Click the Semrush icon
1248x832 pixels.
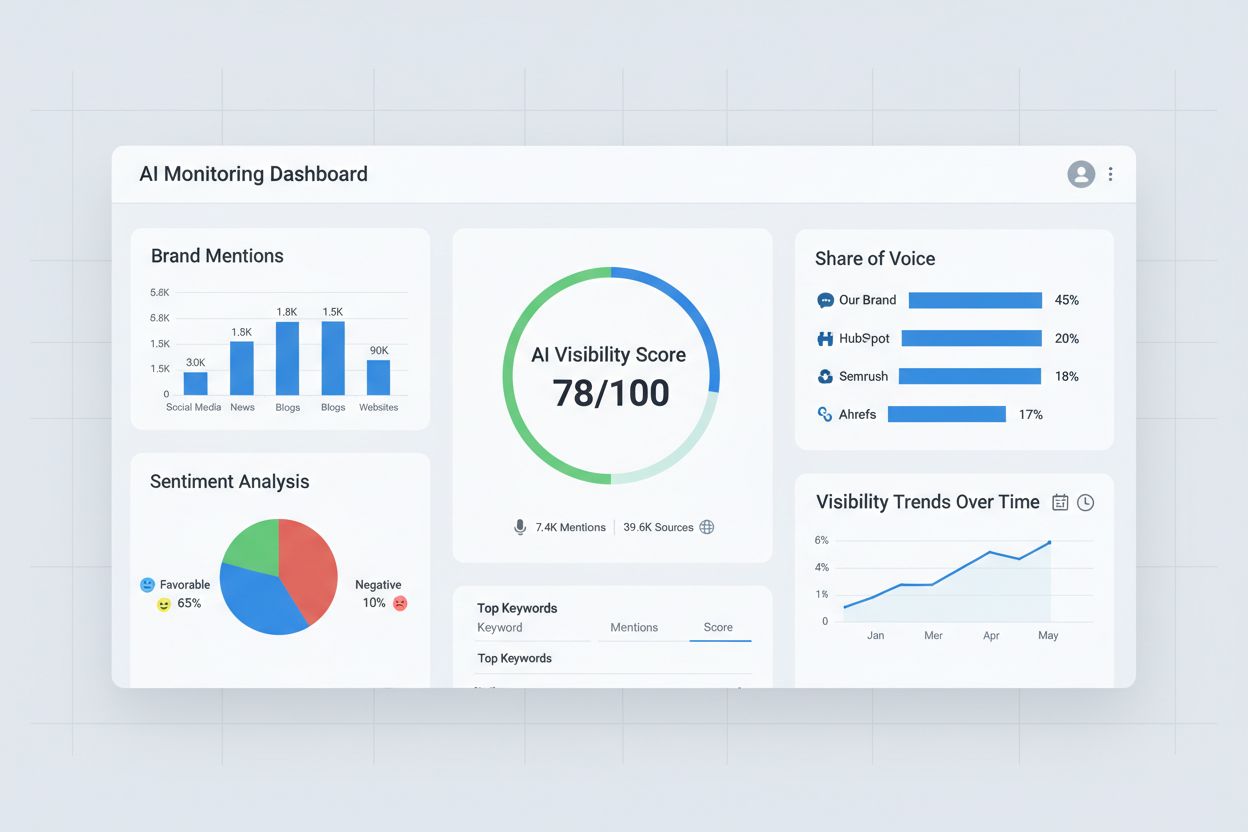tap(823, 376)
